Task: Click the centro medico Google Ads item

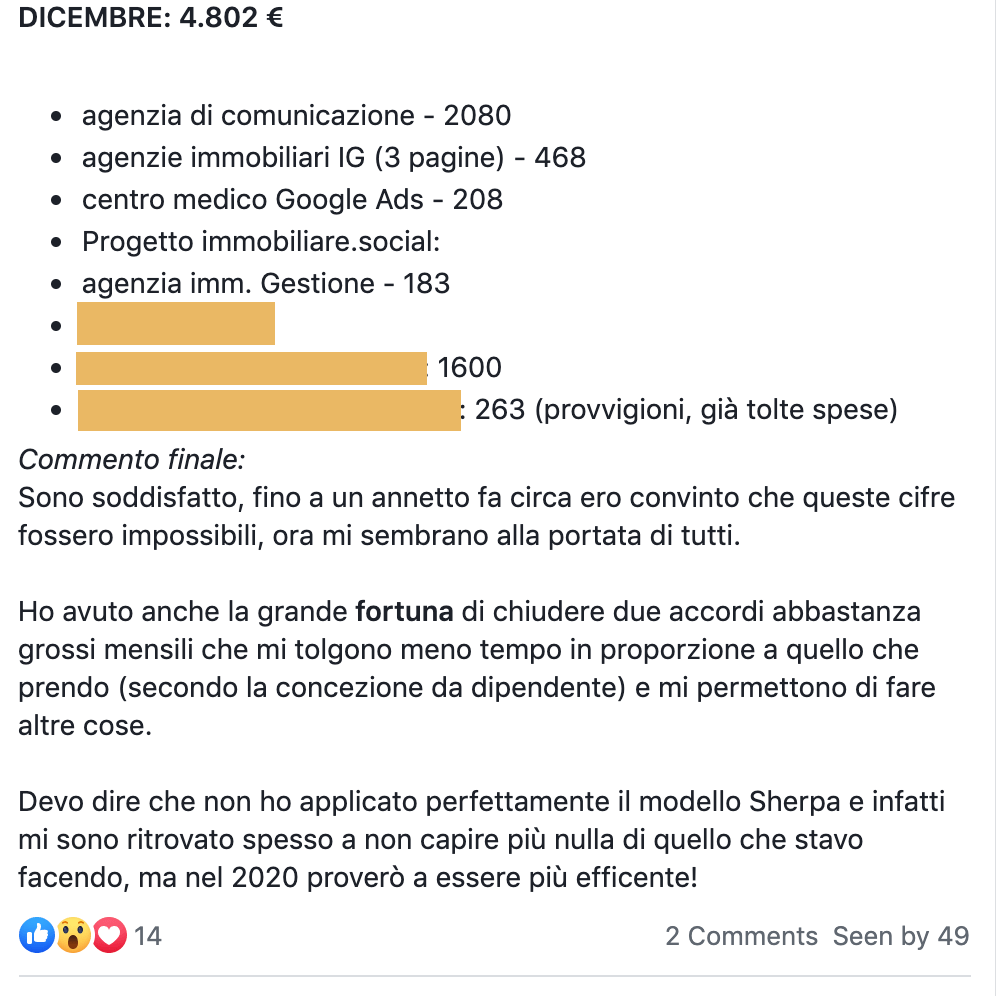Action: point(292,199)
